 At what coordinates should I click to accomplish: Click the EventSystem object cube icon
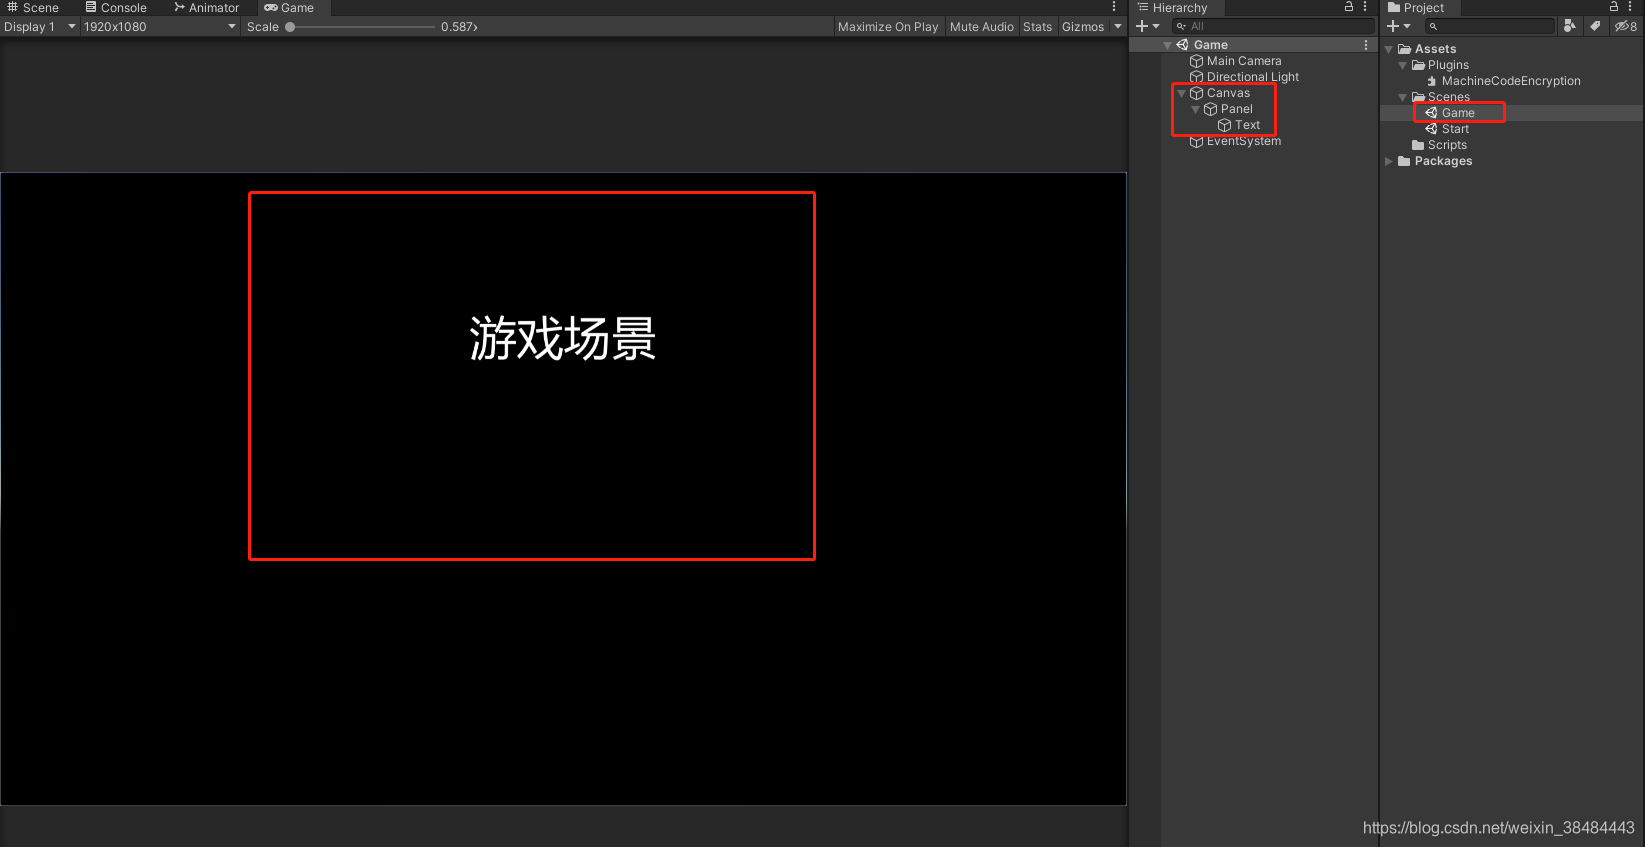click(1196, 141)
